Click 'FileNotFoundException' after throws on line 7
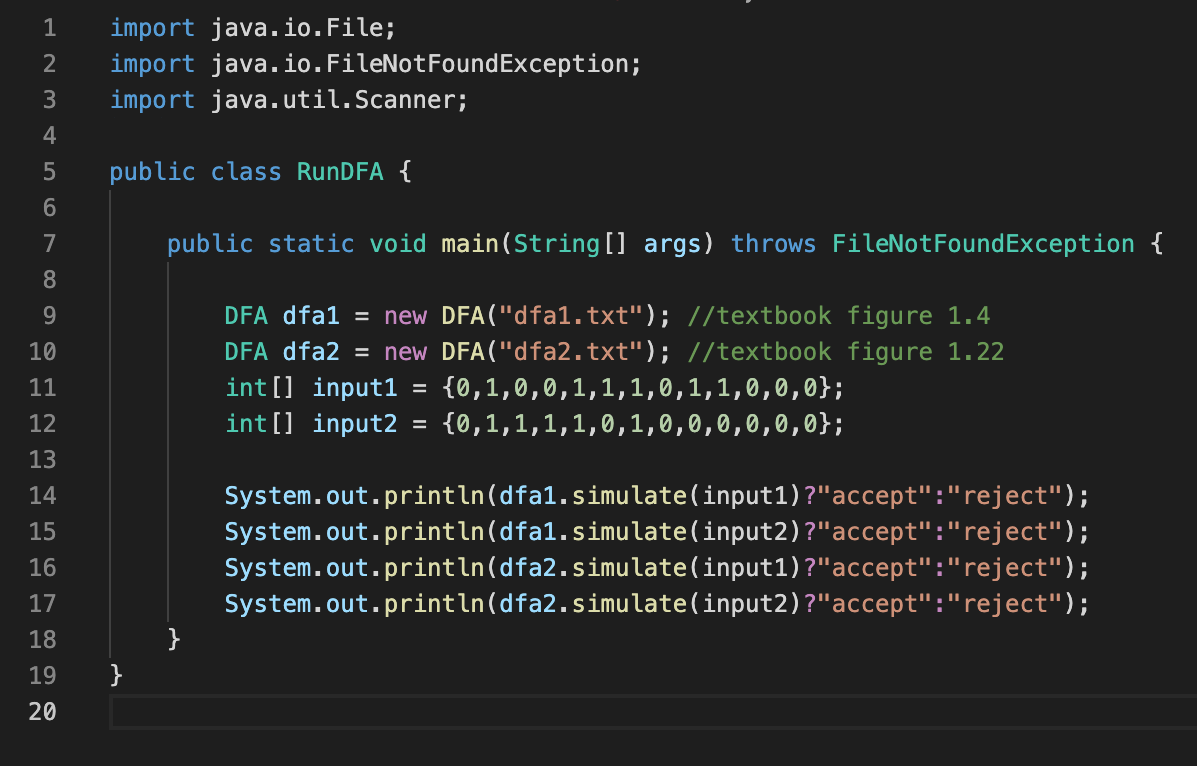 coord(983,244)
